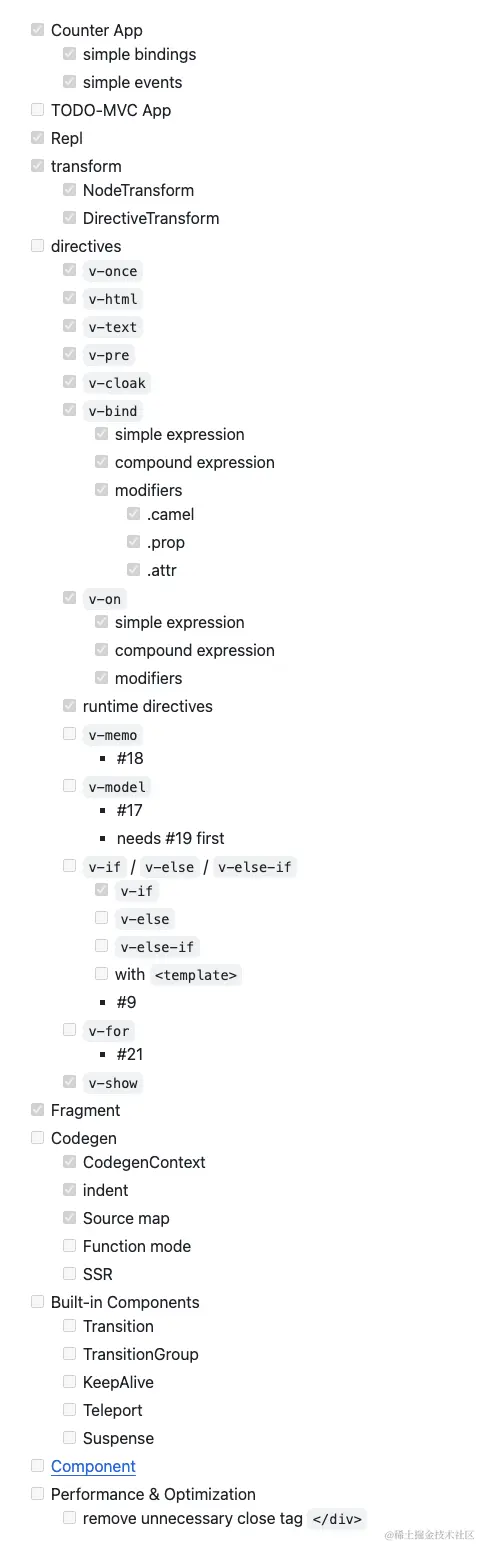The width and height of the screenshot is (478, 1544).
Task: Check the v-memo directive checkbox
Action: (x=69, y=733)
